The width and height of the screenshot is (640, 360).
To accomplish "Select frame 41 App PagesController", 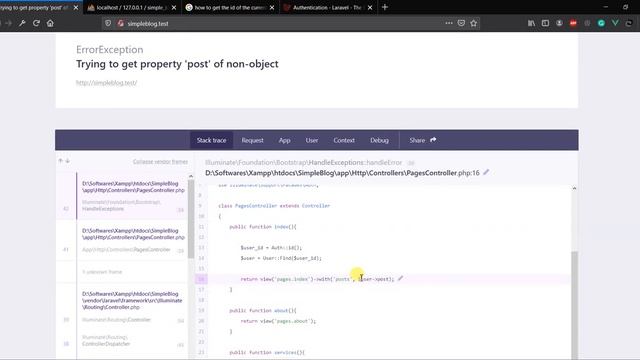I will (122, 240).
